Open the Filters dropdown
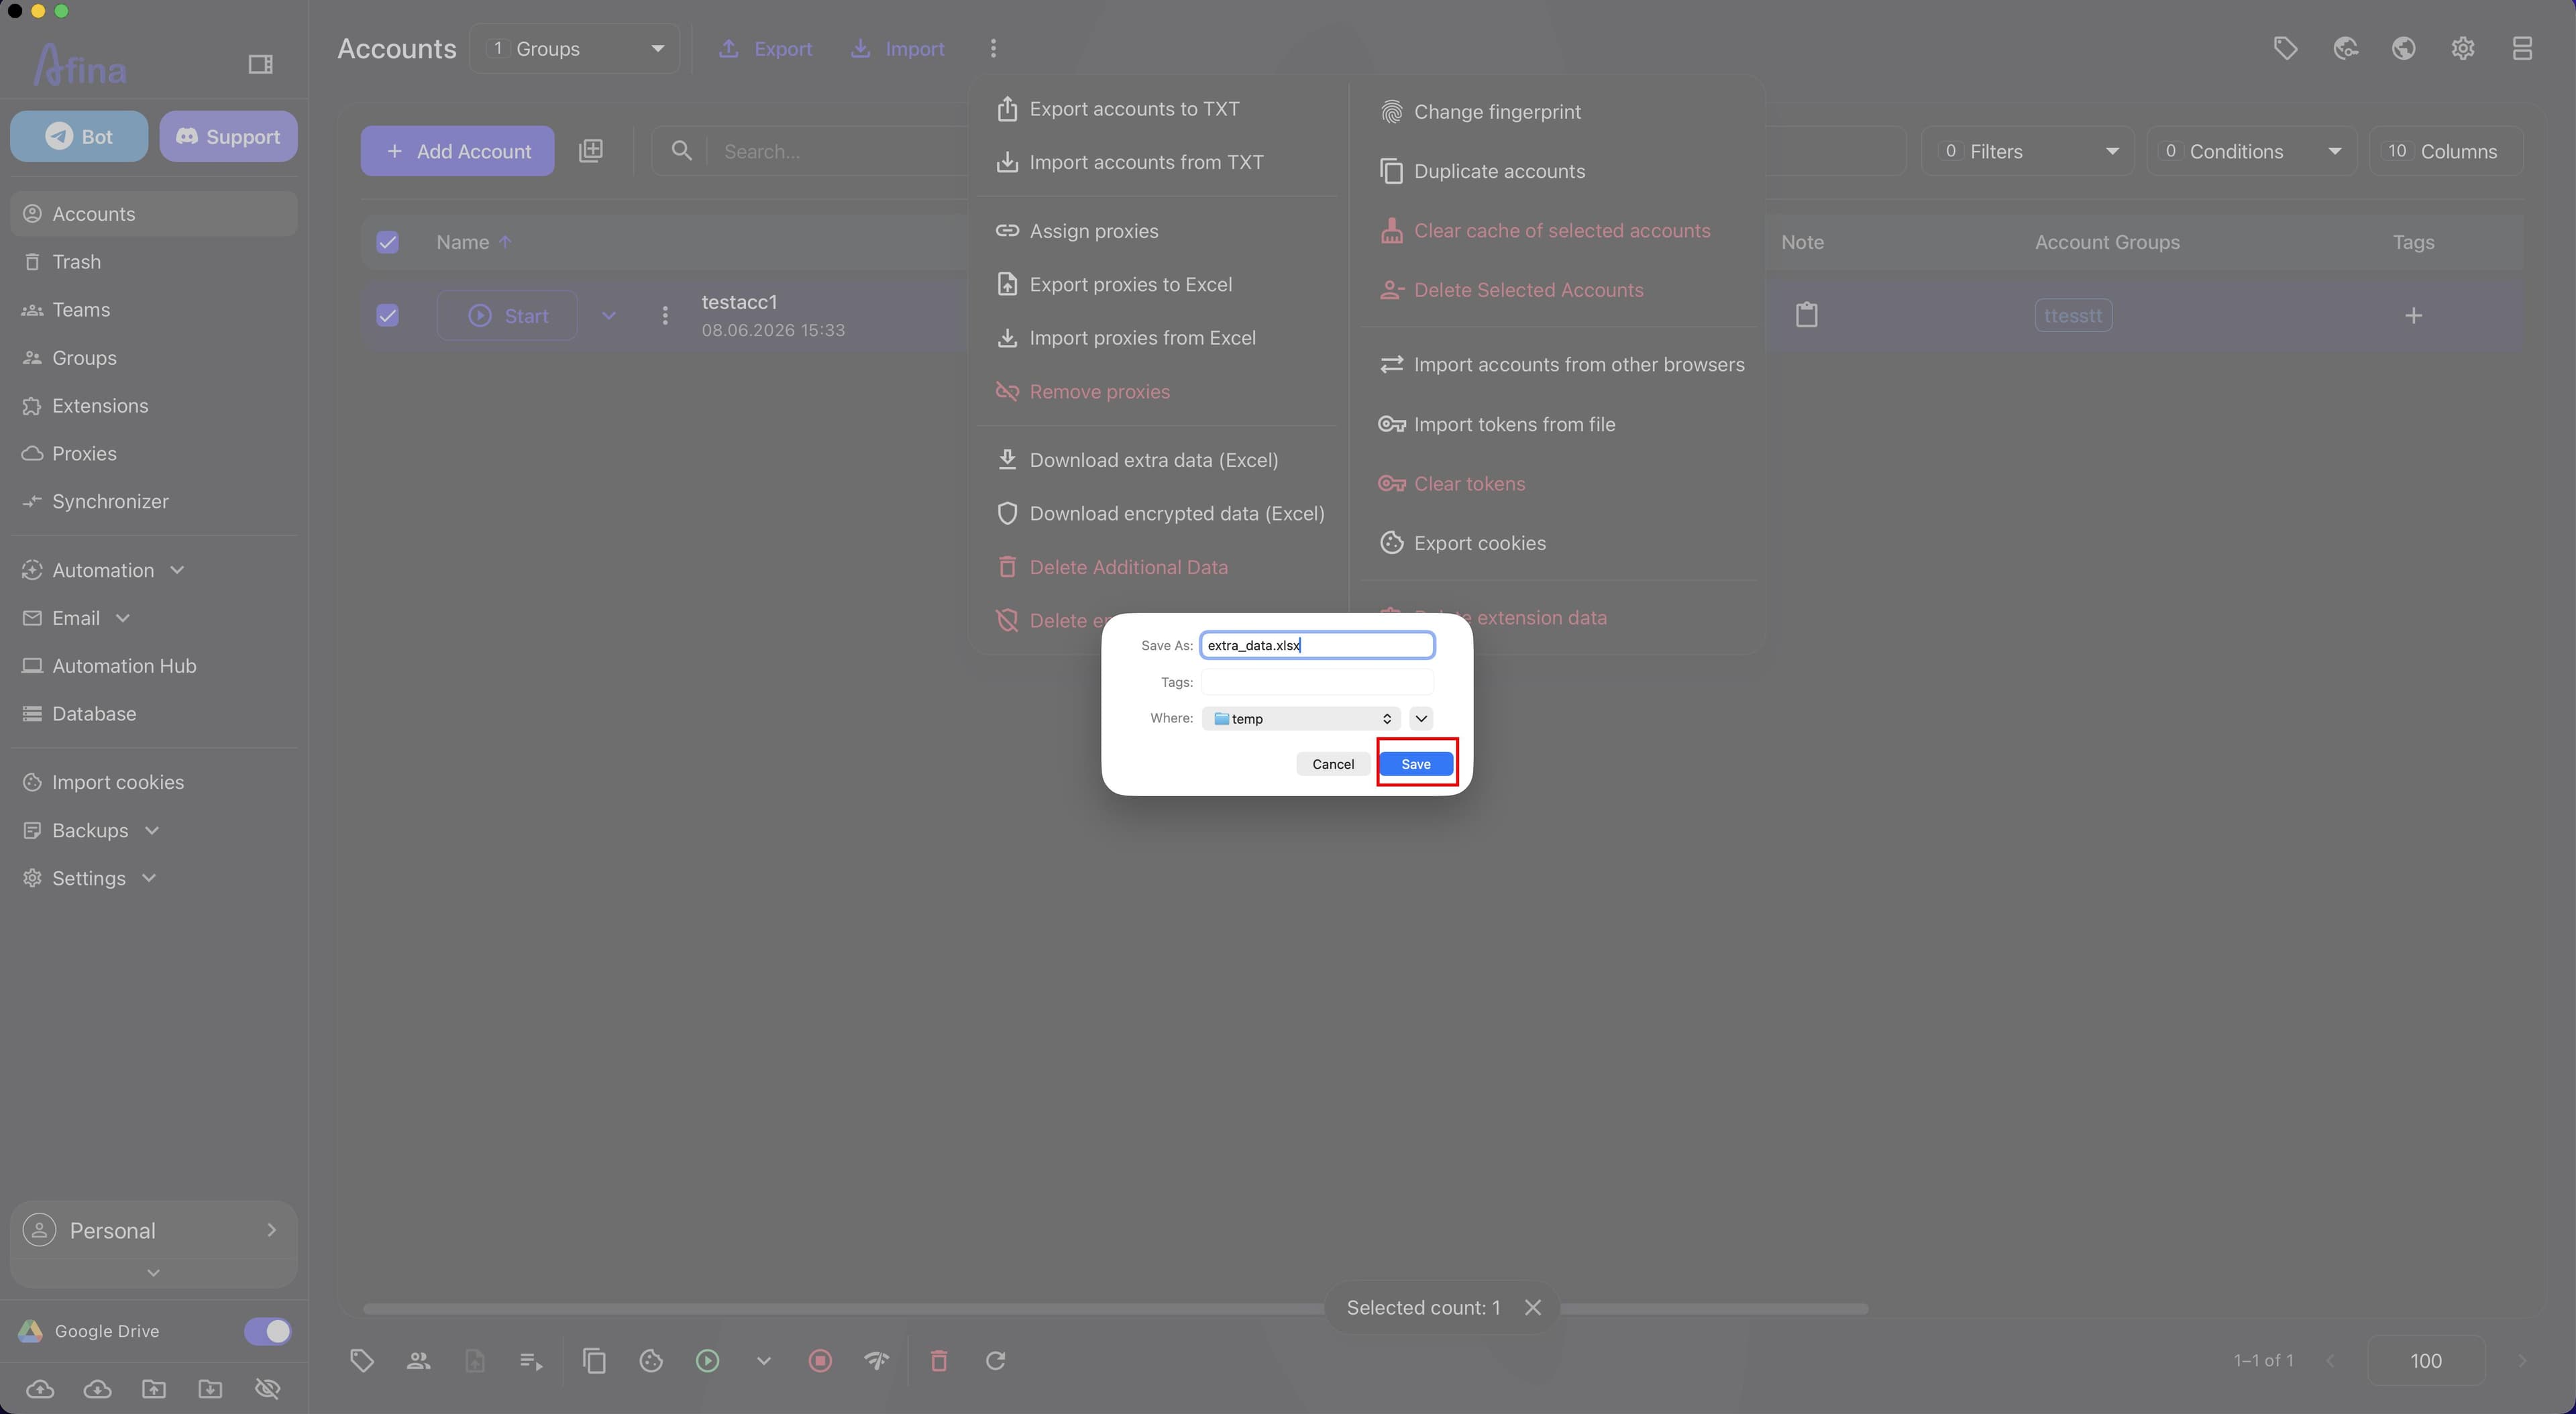The width and height of the screenshot is (2576, 1414). (2027, 151)
